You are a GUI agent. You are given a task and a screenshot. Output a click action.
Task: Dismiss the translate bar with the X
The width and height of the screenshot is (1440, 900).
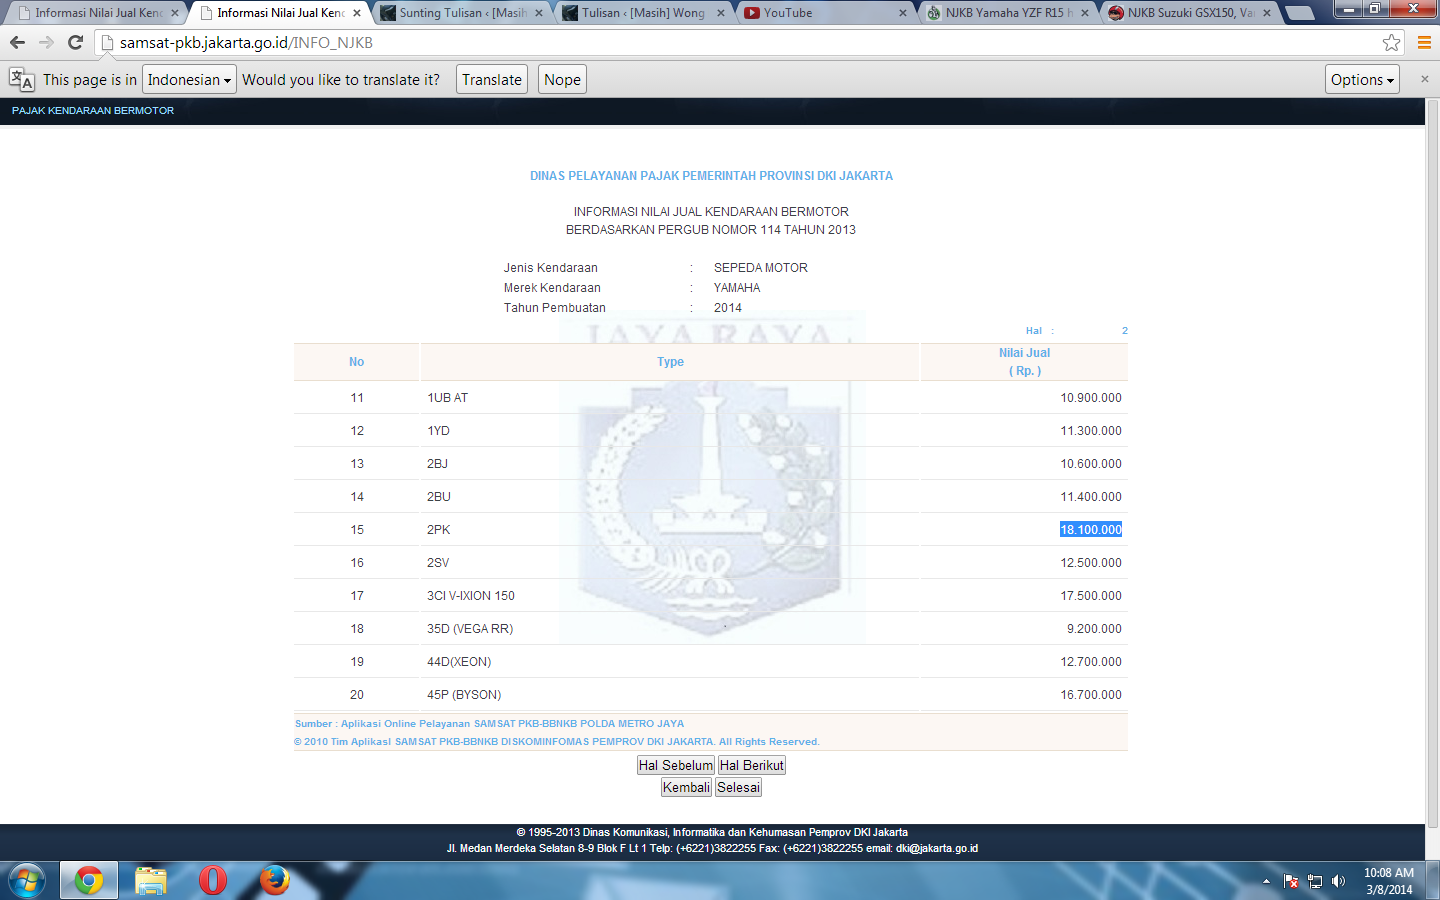point(1424,79)
